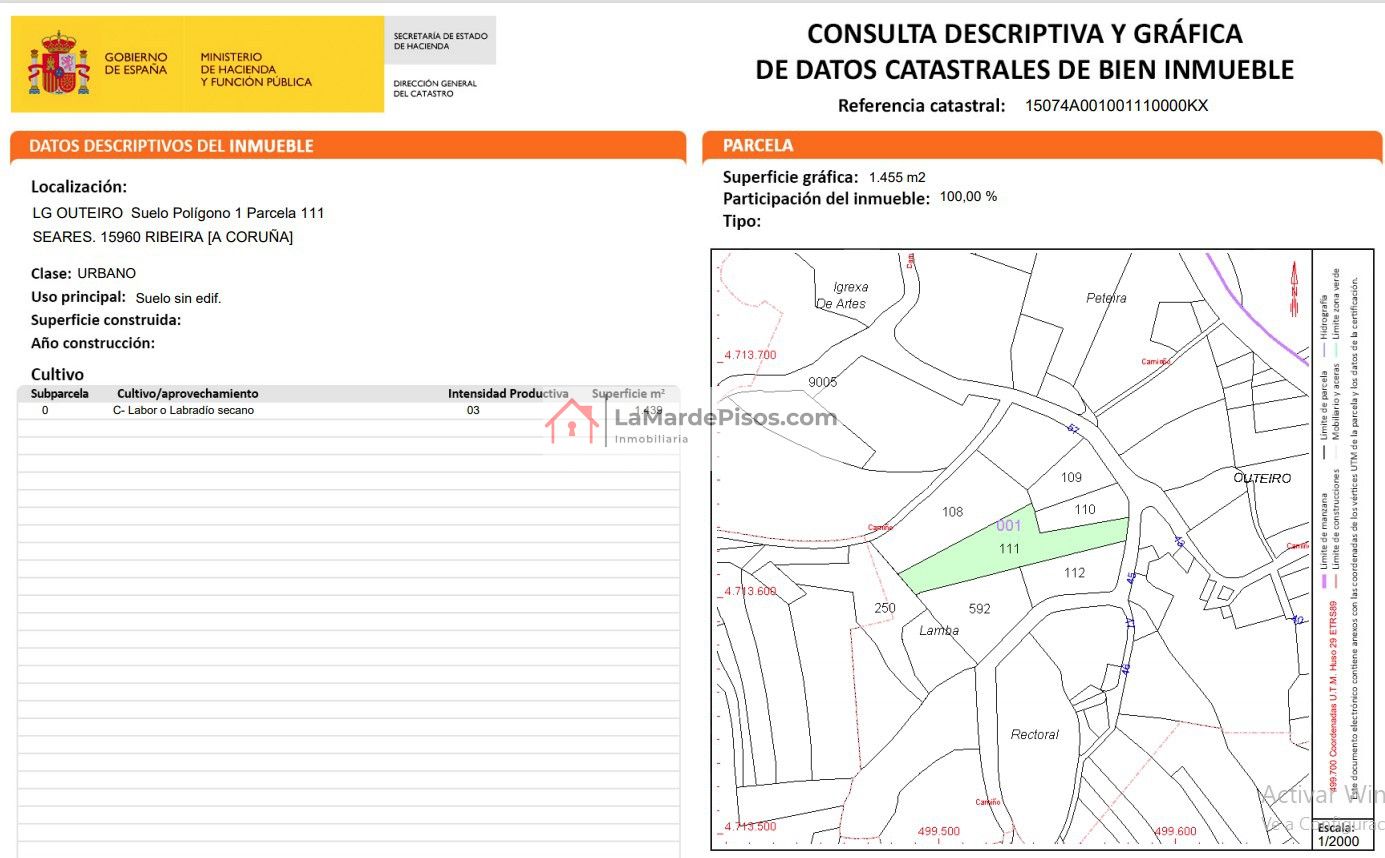
Task: Click the 'PARCELA' section header
Action: point(758,146)
